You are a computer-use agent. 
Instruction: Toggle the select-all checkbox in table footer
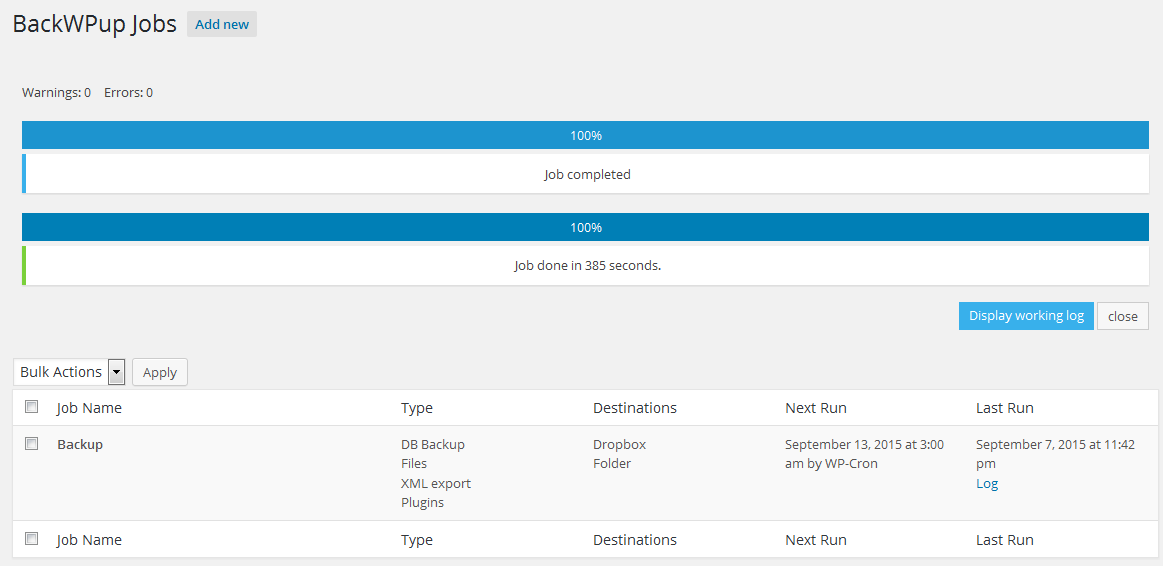coord(31,539)
